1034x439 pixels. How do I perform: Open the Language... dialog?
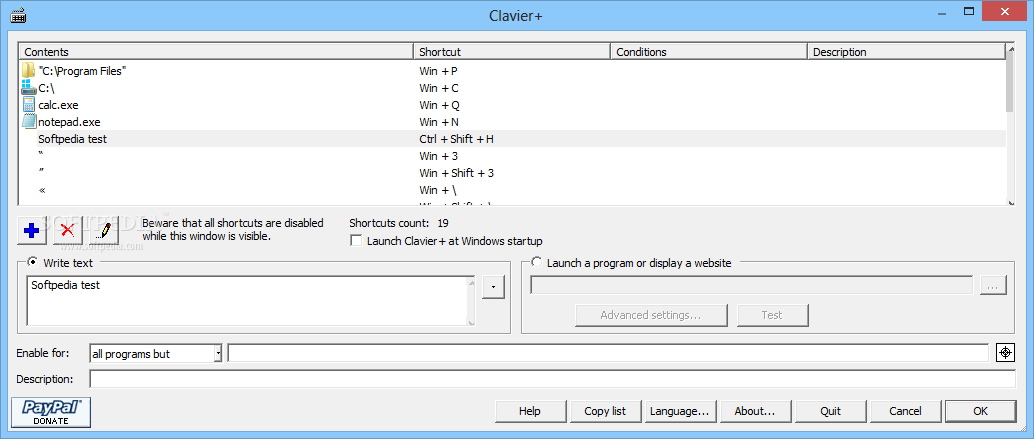(680, 411)
